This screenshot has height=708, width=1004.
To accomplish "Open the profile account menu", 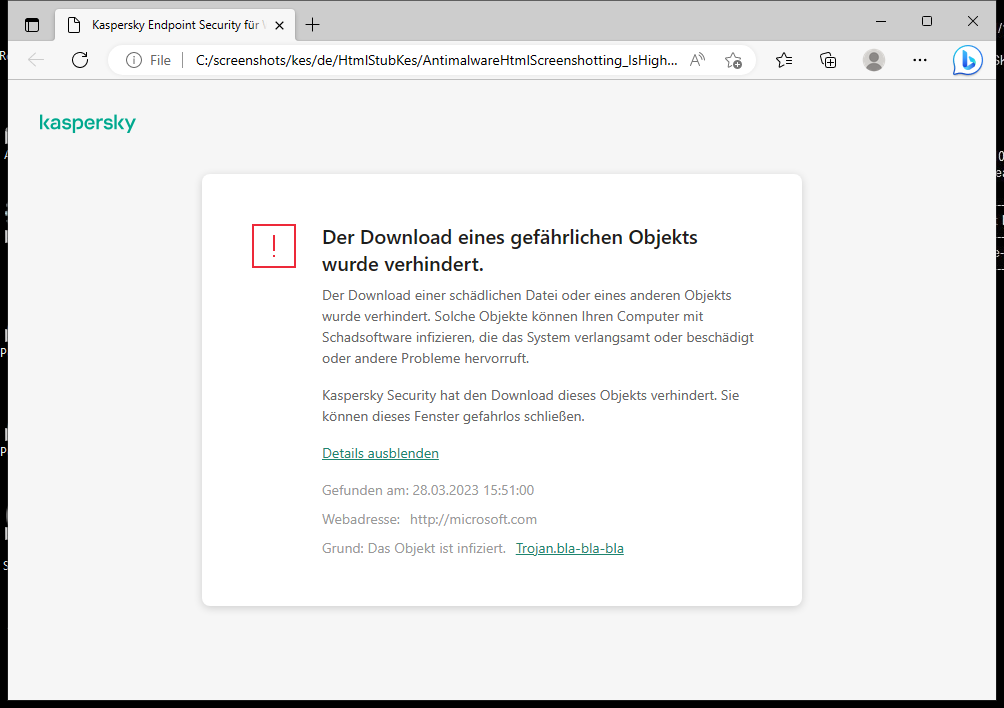I will point(873,60).
